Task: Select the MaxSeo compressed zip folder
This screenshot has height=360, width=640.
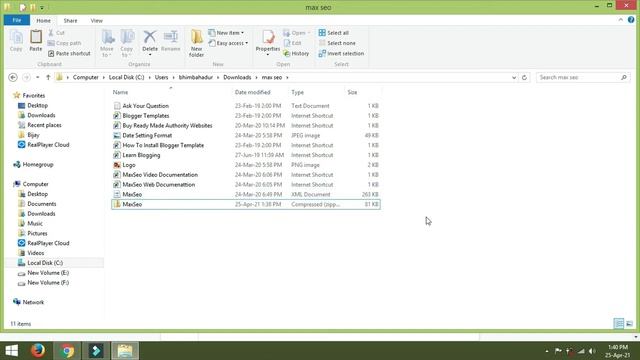Action: click(x=246, y=204)
